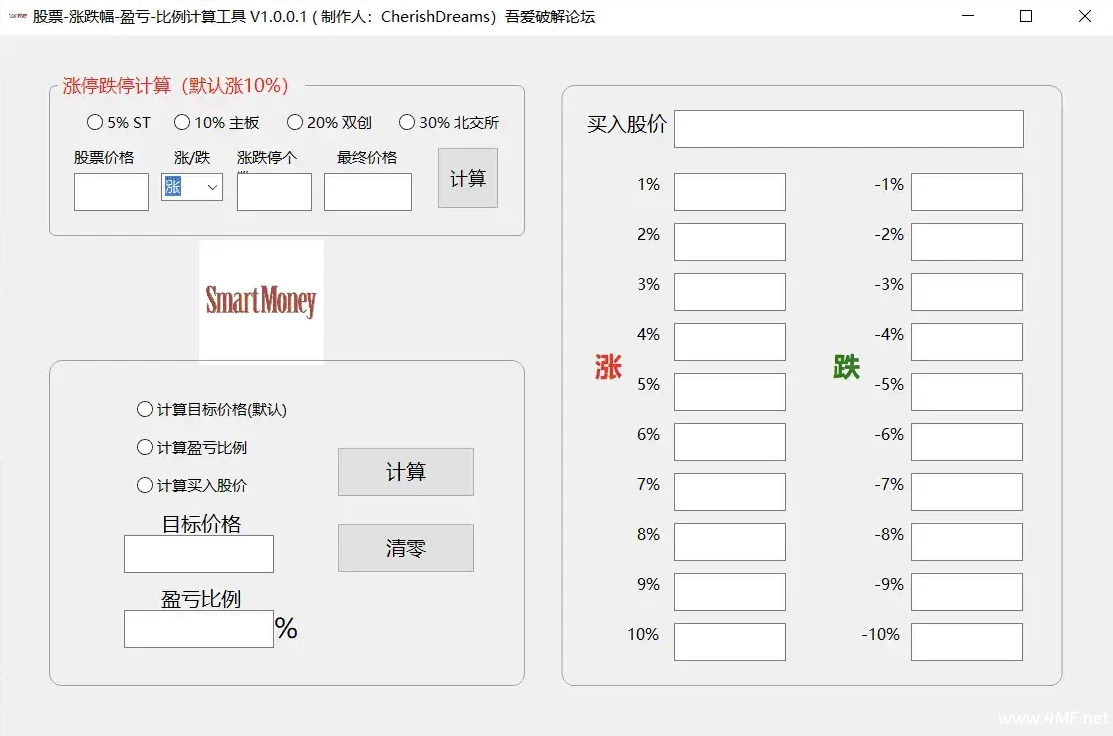Select 计算目标价格 calculation mode
This screenshot has width=1113, height=736.
145,409
